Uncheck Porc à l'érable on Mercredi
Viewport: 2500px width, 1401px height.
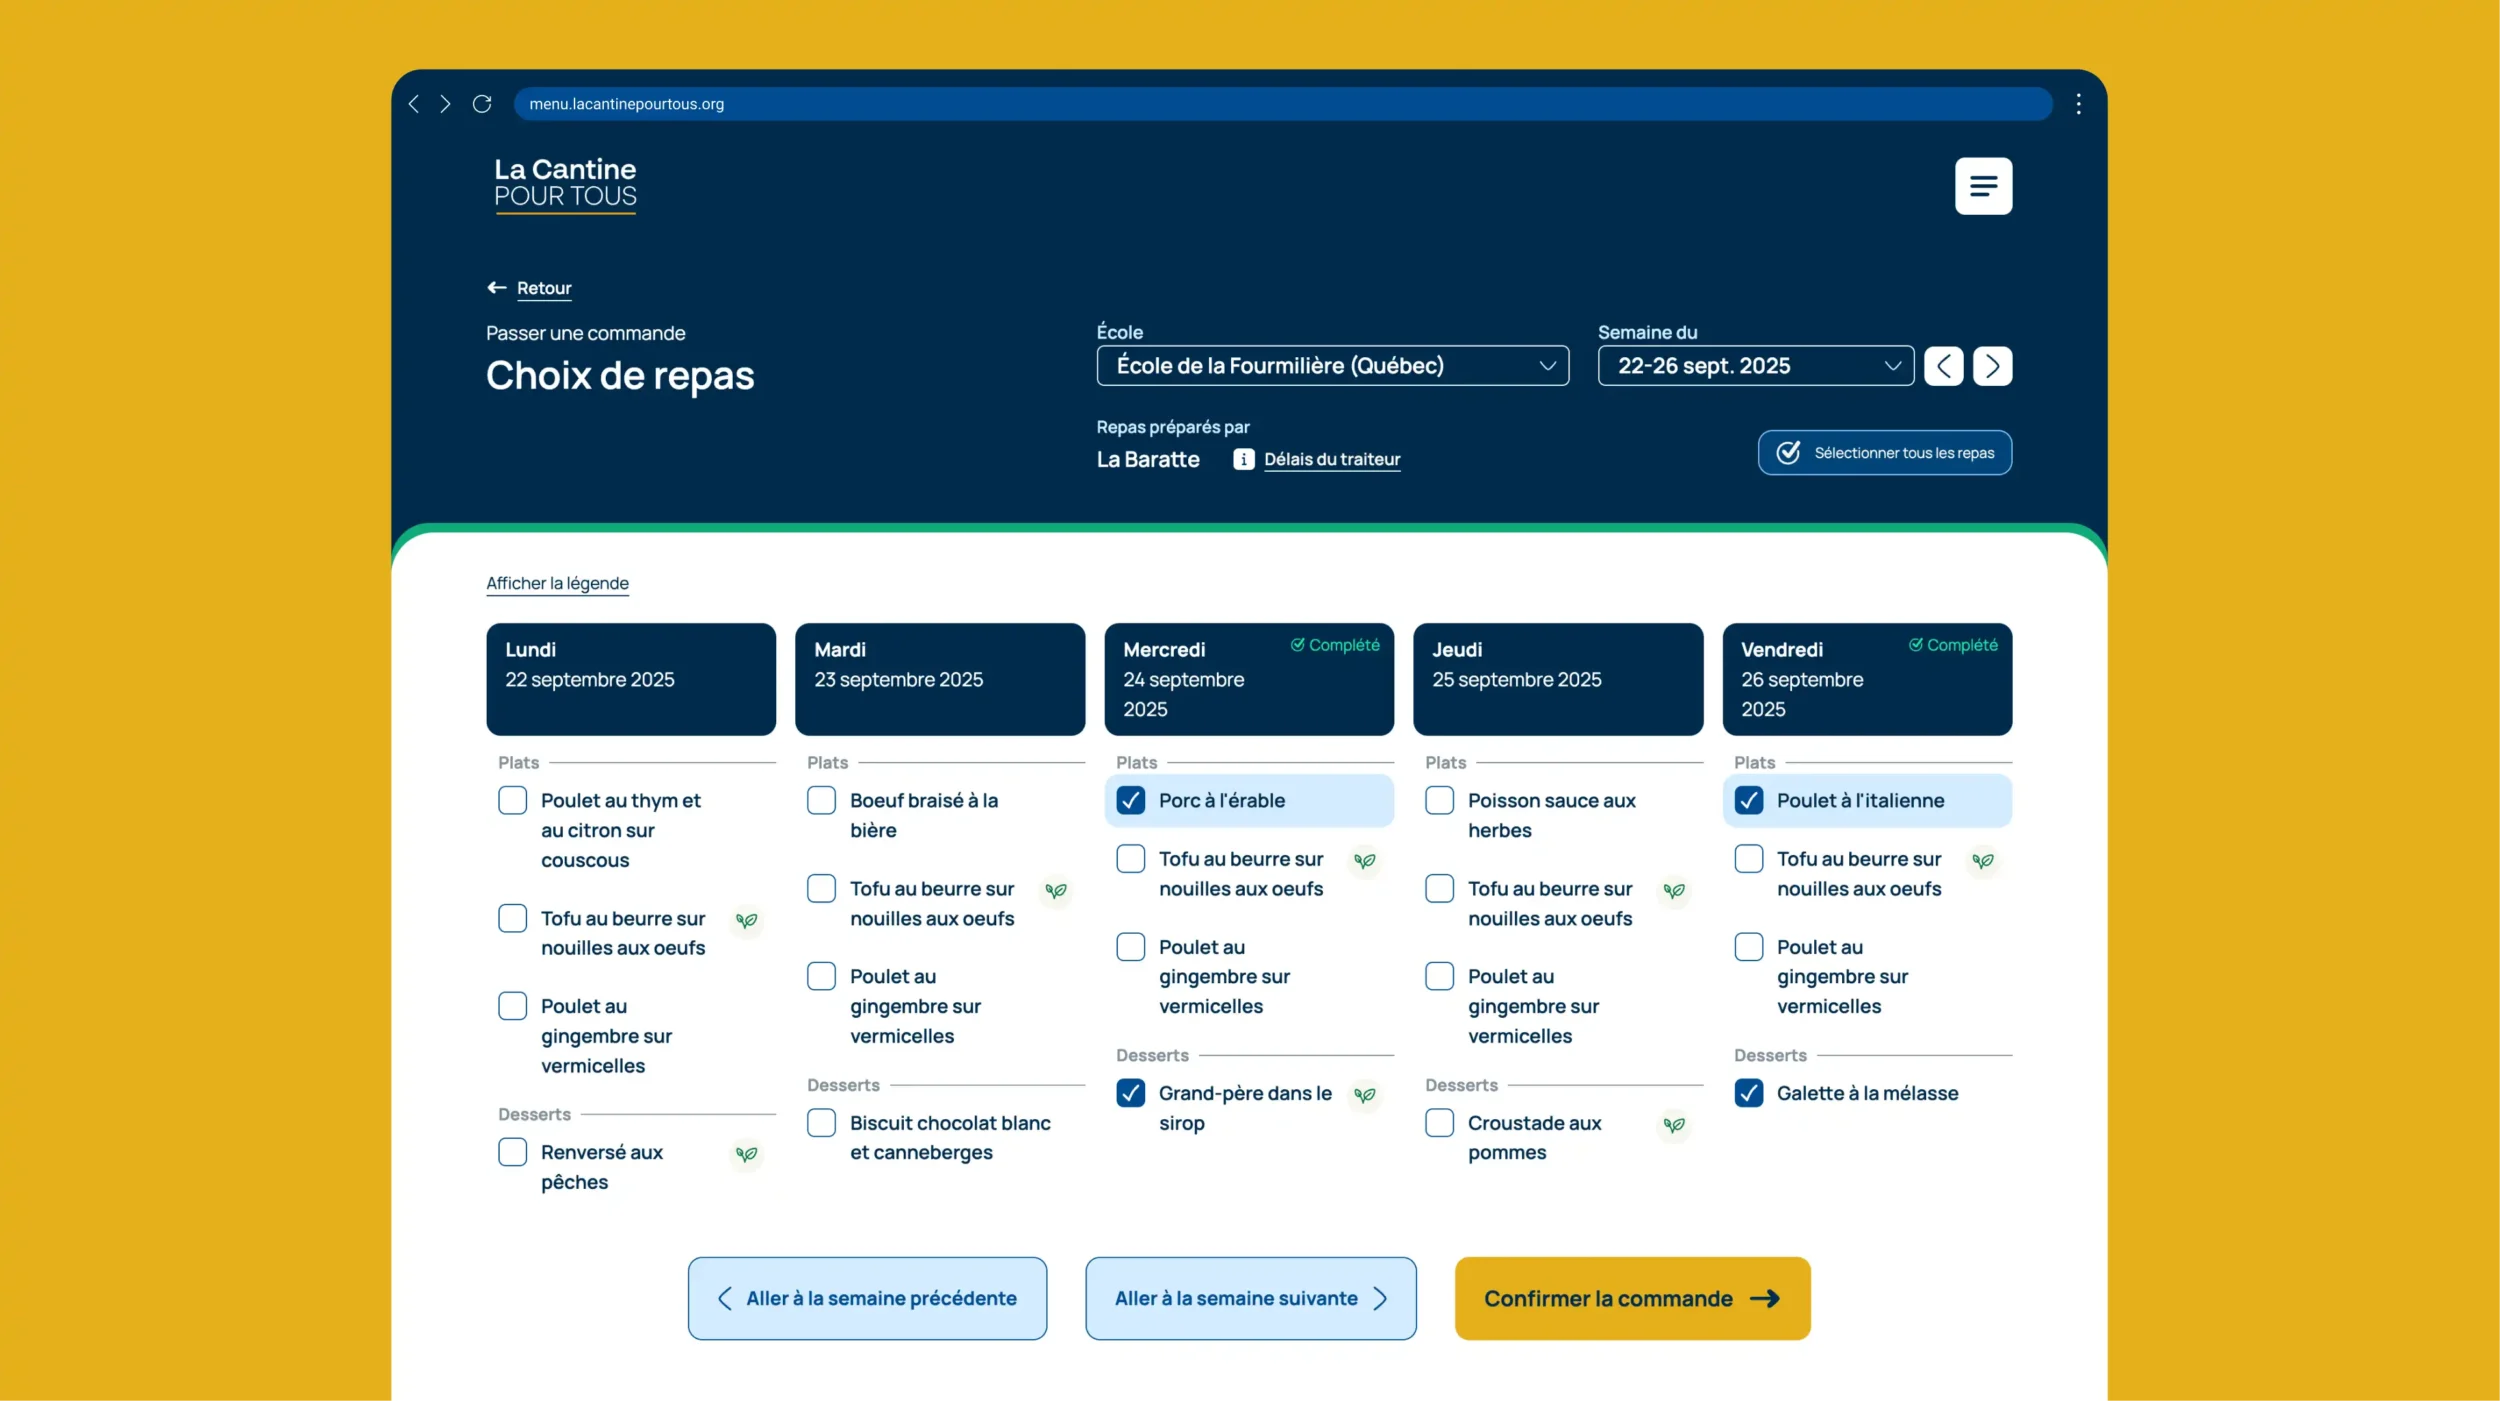[x=1130, y=800]
